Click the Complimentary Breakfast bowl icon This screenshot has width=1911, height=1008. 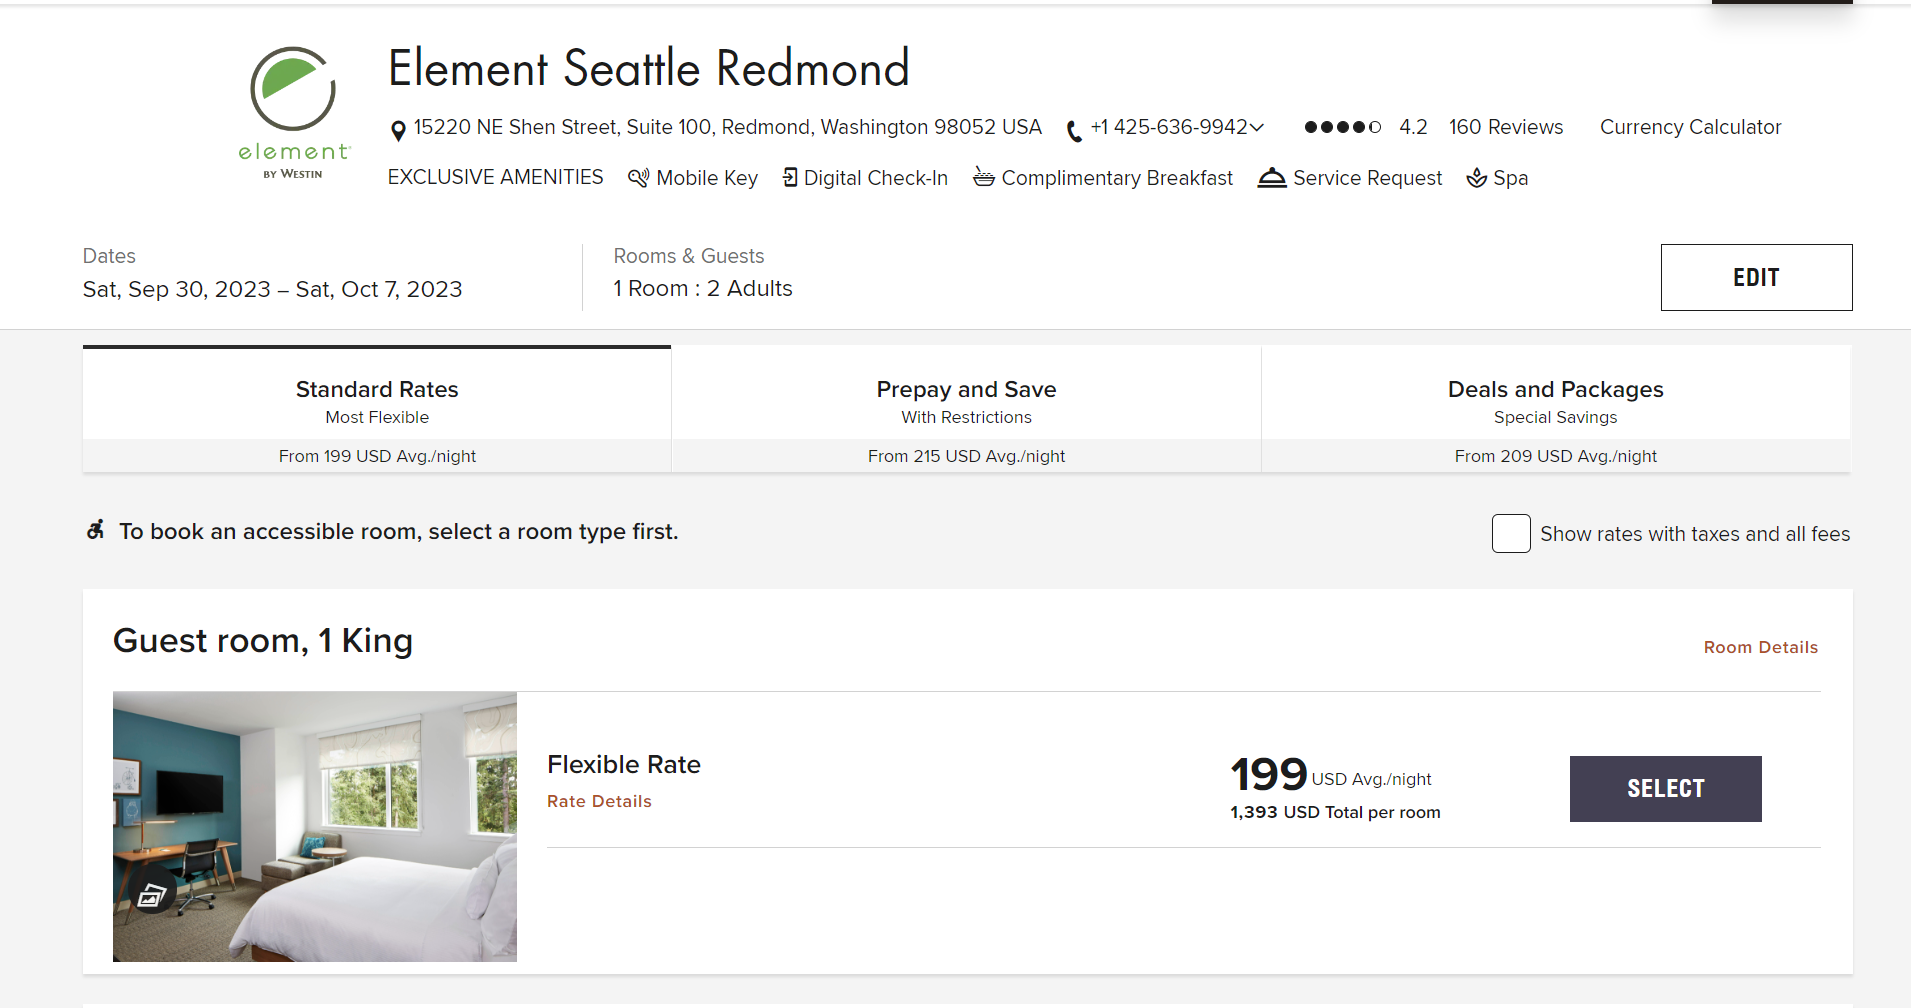(984, 178)
